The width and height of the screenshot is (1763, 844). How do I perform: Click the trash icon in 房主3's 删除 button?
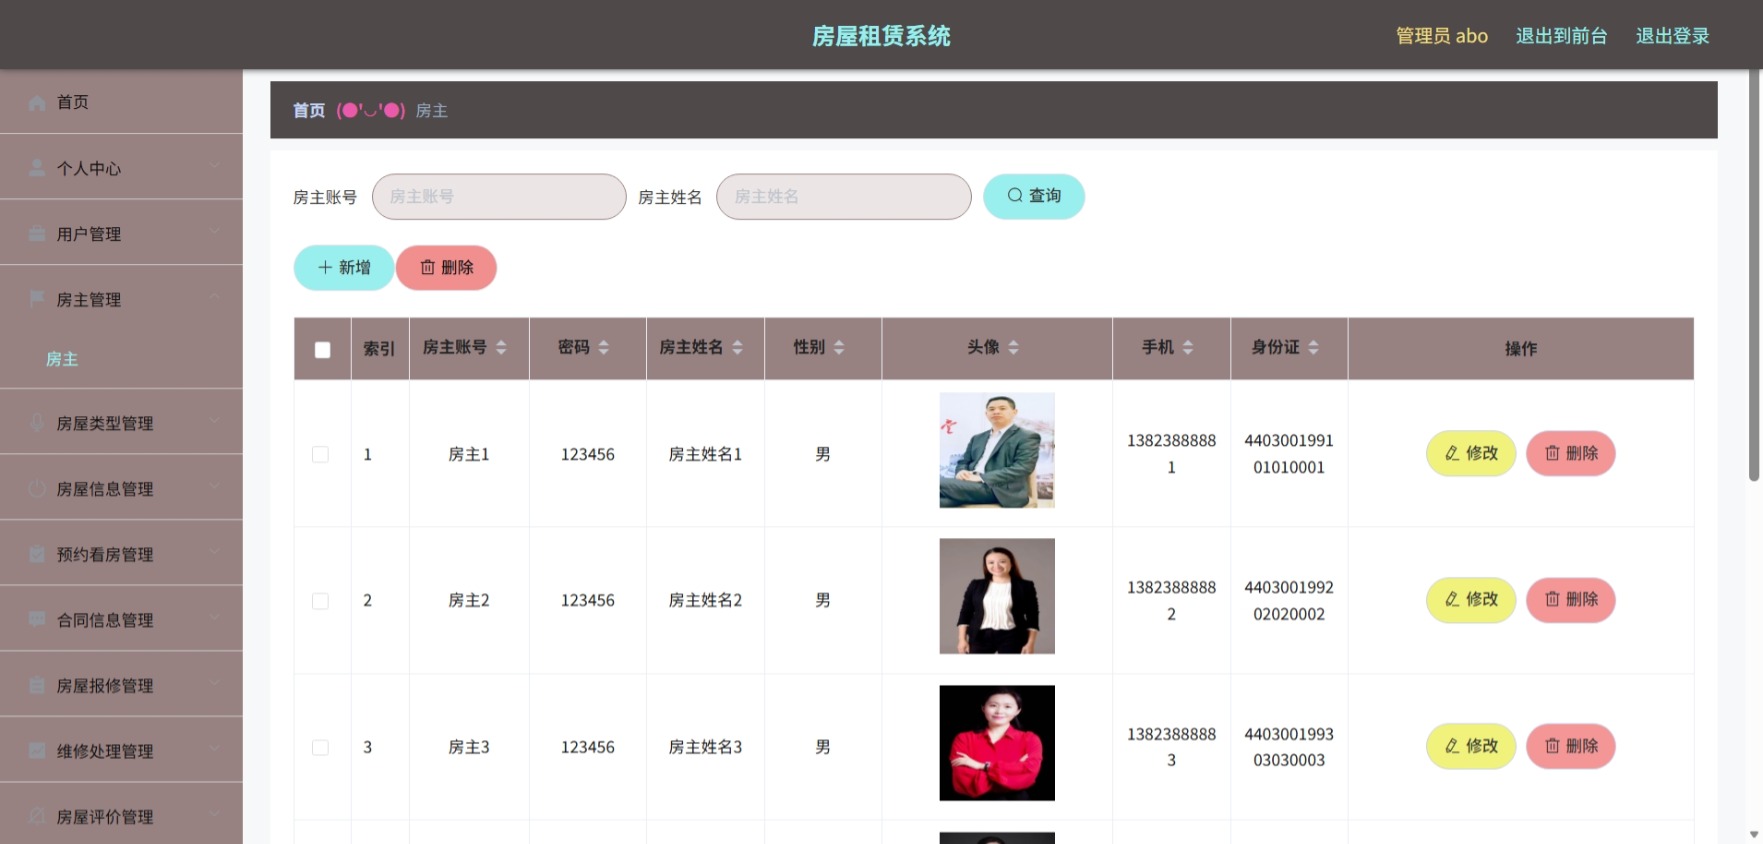click(1552, 746)
